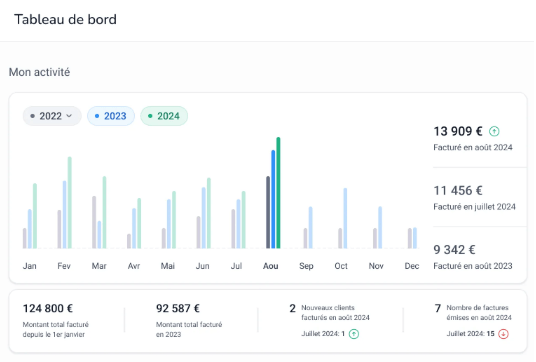Click the 'Facturé en juillet 2024' label
The height and width of the screenshot is (362, 536).
[x=474, y=207]
